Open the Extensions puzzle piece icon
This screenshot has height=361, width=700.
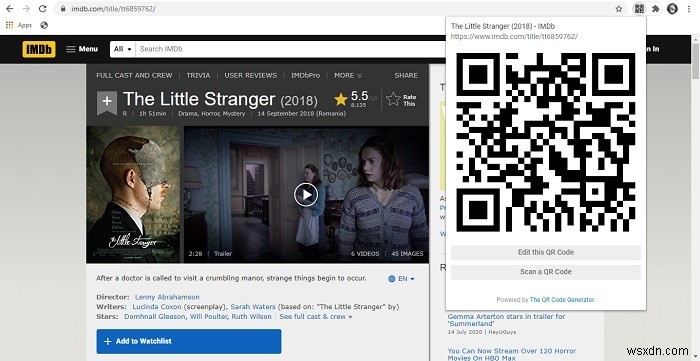(655, 8)
